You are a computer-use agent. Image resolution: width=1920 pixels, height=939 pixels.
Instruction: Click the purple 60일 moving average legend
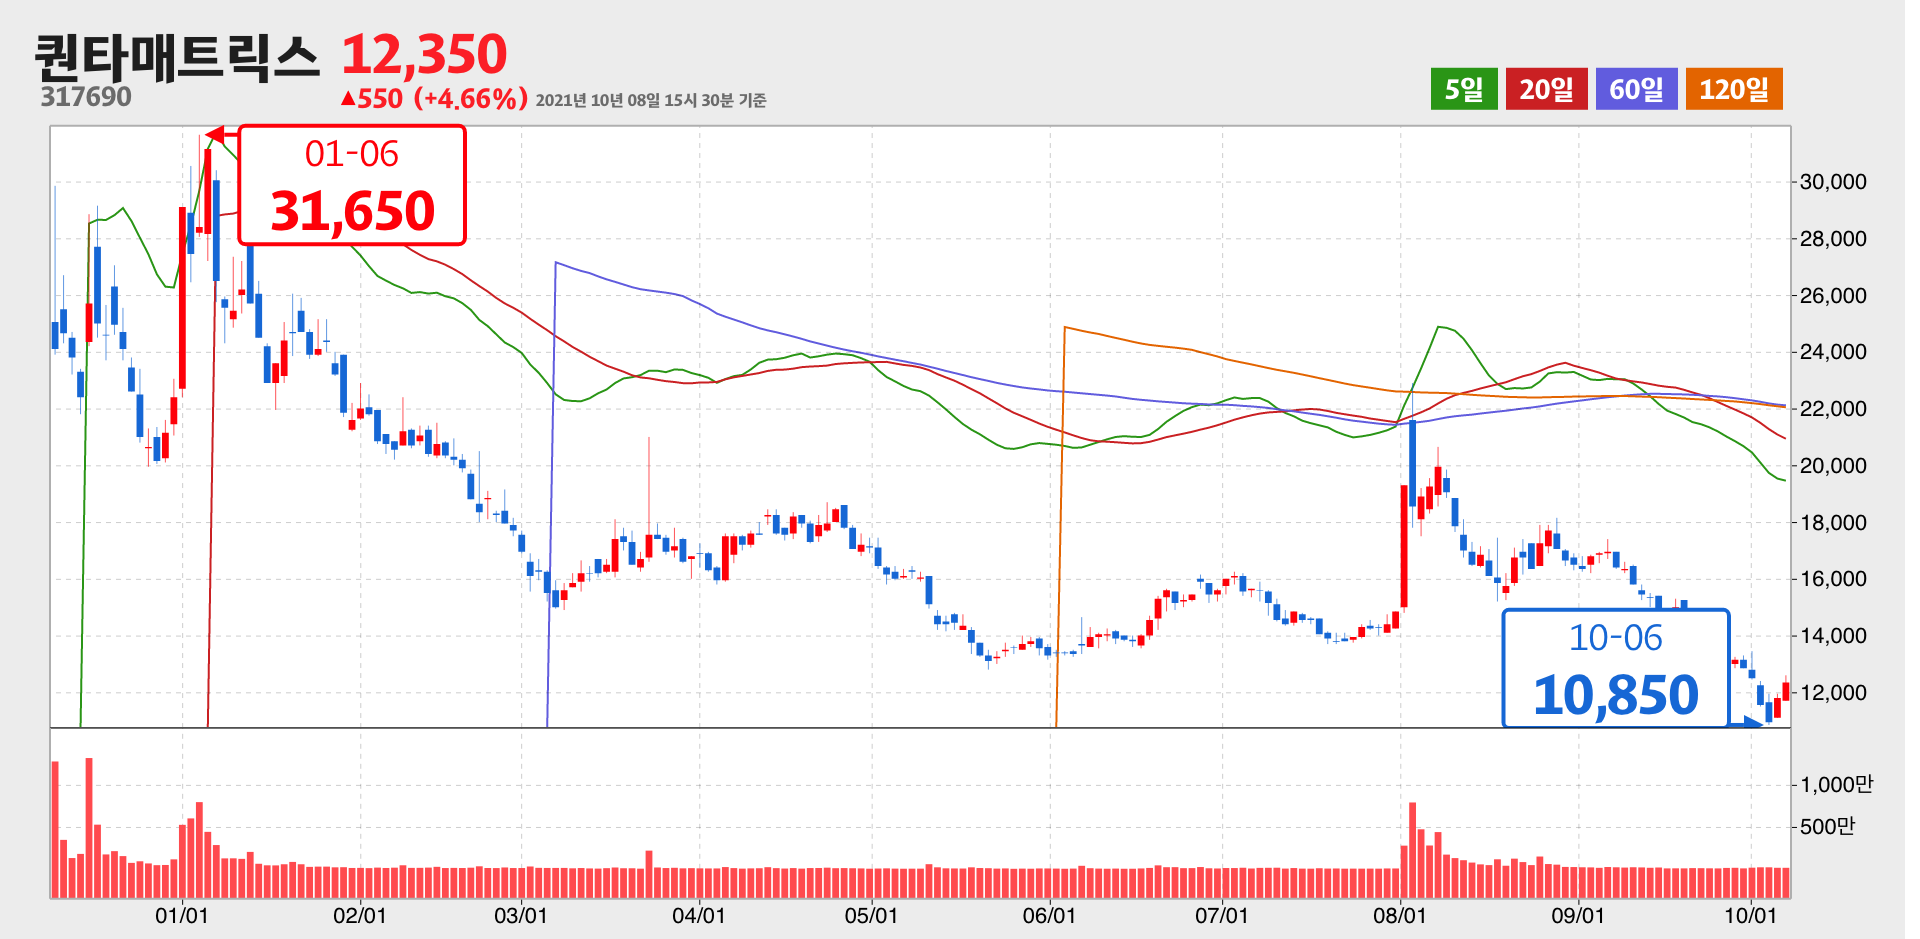click(x=1636, y=89)
